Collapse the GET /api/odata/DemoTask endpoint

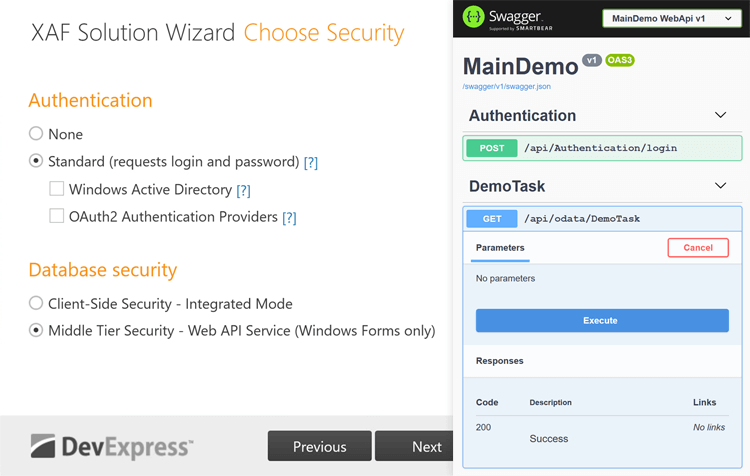(x=602, y=218)
